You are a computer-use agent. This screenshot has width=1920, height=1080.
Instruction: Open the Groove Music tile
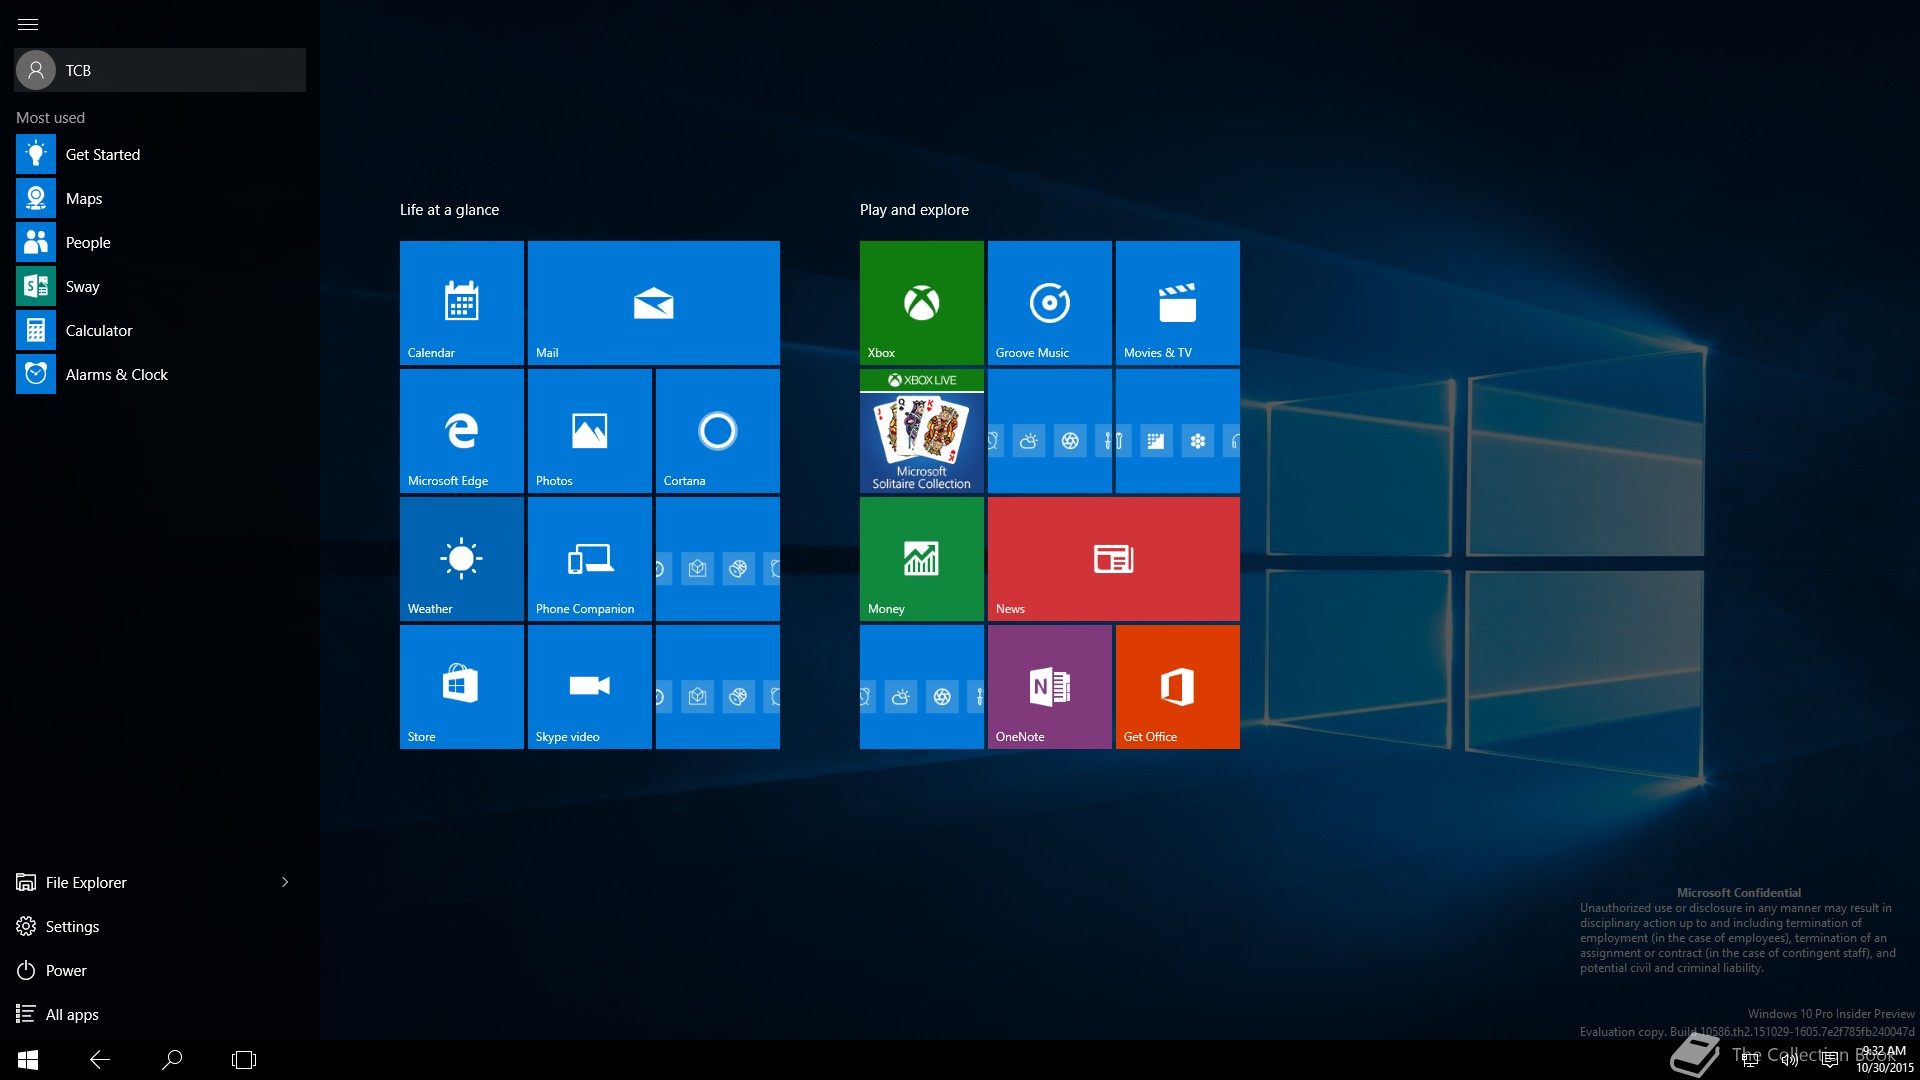click(1049, 302)
